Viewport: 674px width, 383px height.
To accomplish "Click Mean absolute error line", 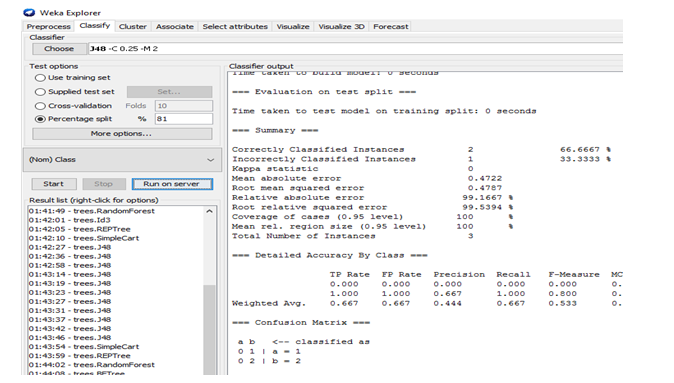I will (367, 178).
